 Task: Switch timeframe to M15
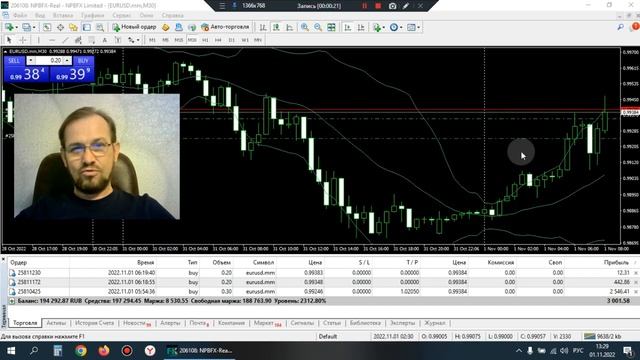click(178, 40)
